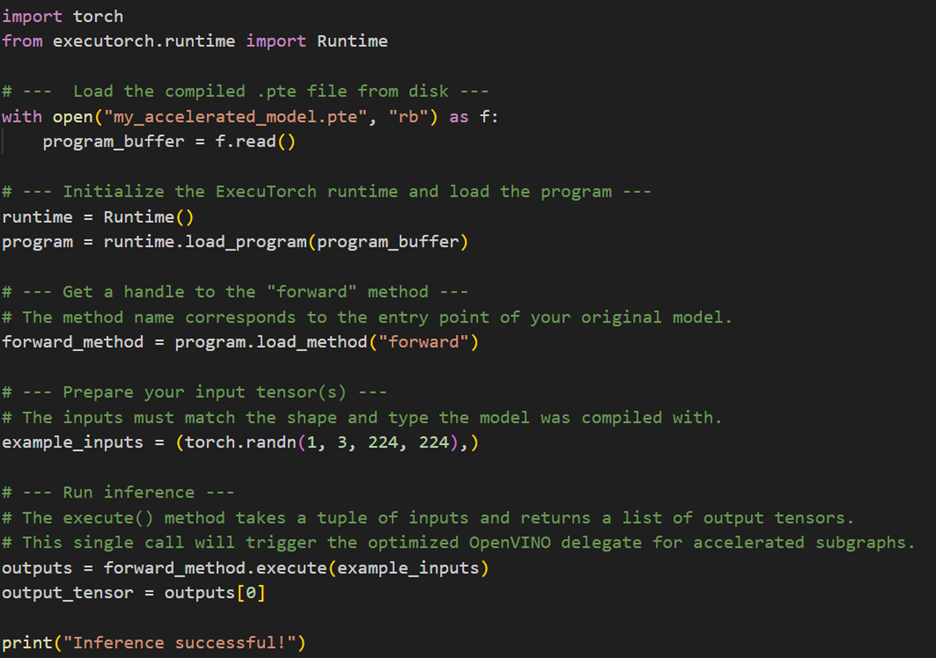Click the print function name

[x=26, y=643]
